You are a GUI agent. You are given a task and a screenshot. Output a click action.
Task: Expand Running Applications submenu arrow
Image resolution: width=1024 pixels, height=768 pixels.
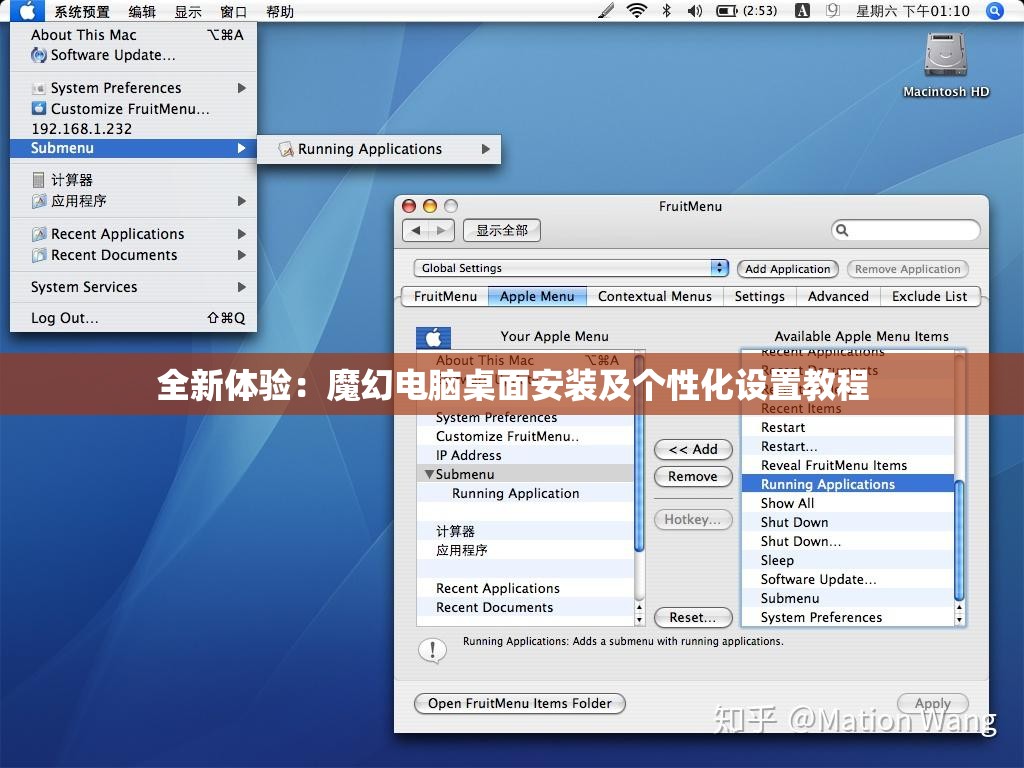coord(485,149)
